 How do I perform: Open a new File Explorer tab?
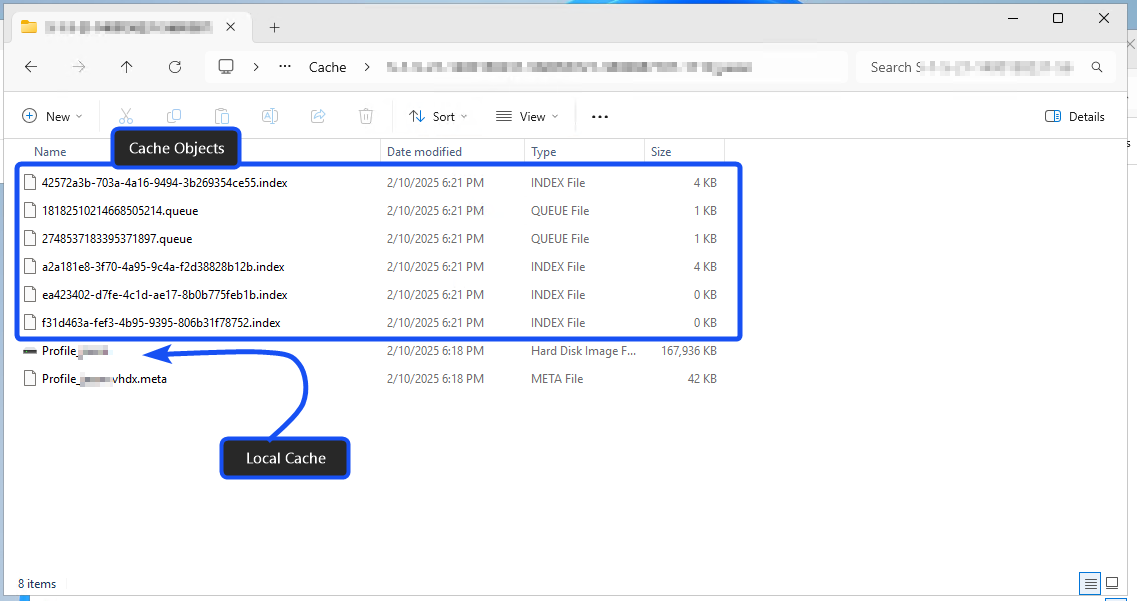[274, 27]
